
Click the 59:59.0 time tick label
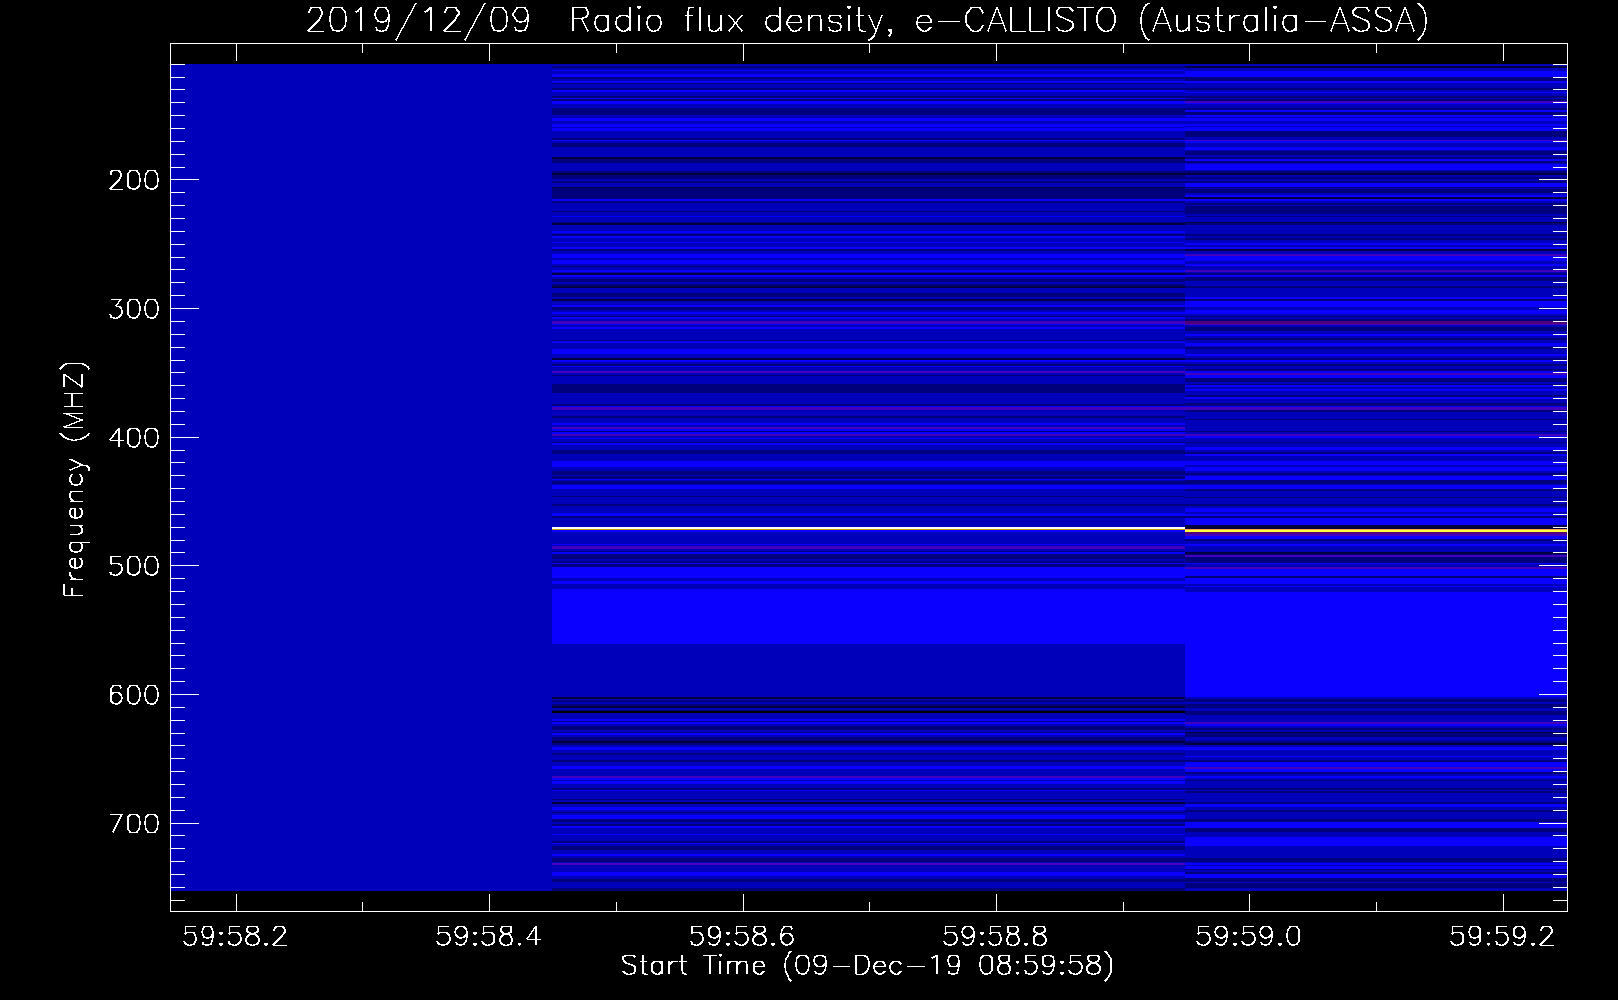pyautogui.click(x=1249, y=936)
